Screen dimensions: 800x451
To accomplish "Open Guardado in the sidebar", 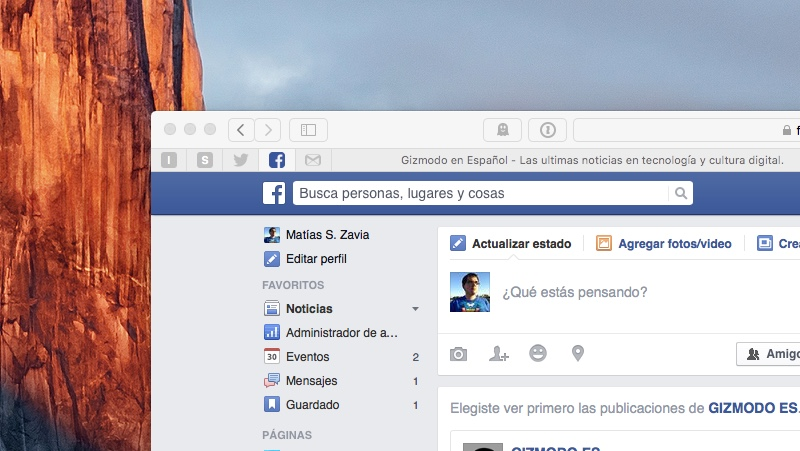I will tap(312, 405).
